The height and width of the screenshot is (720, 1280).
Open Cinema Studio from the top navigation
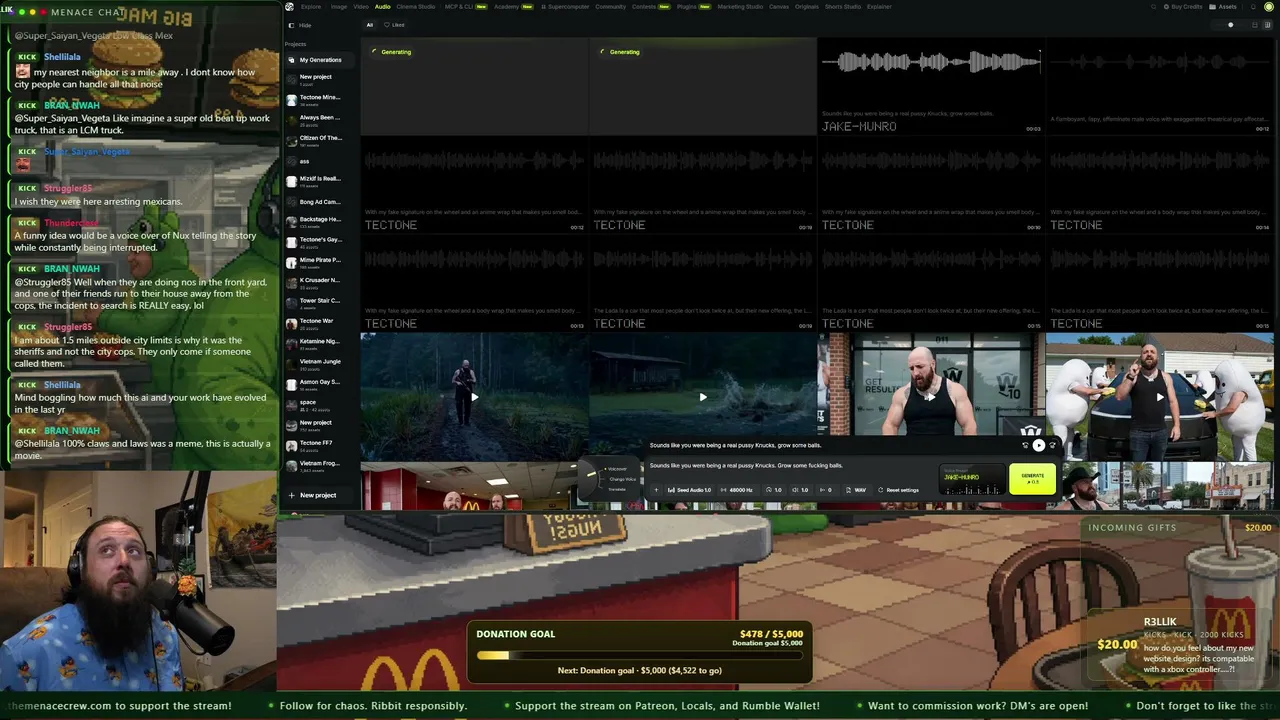click(x=416, y=7)
